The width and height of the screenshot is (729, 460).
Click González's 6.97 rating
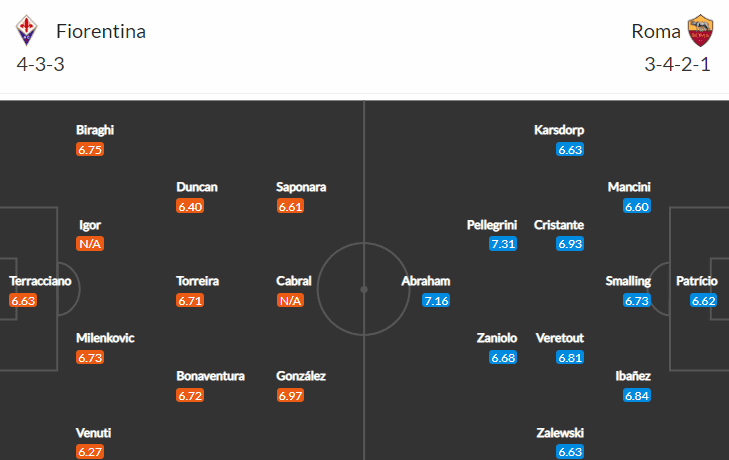click(x=291, y=396)
